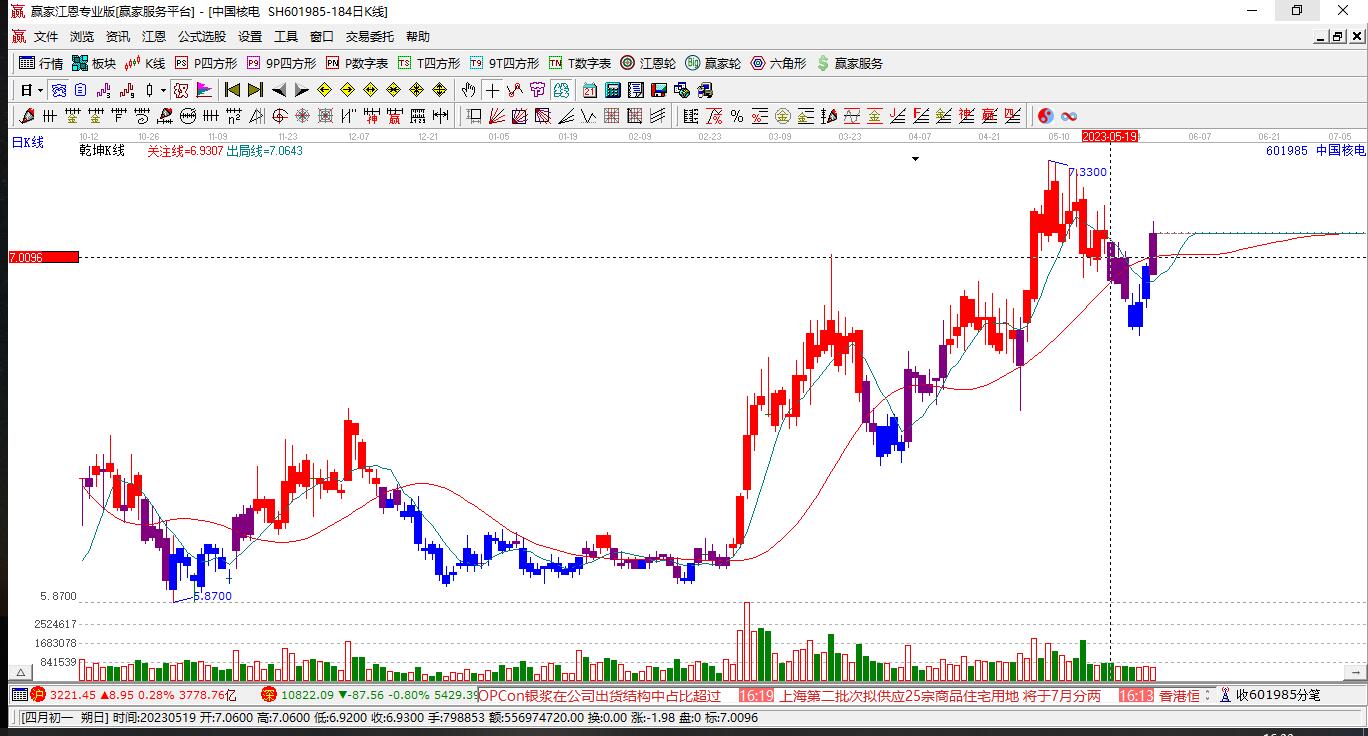This screenshot has height=736, width=1368.
Task: Open the 资讯 menu
Action: click(118, 37)
